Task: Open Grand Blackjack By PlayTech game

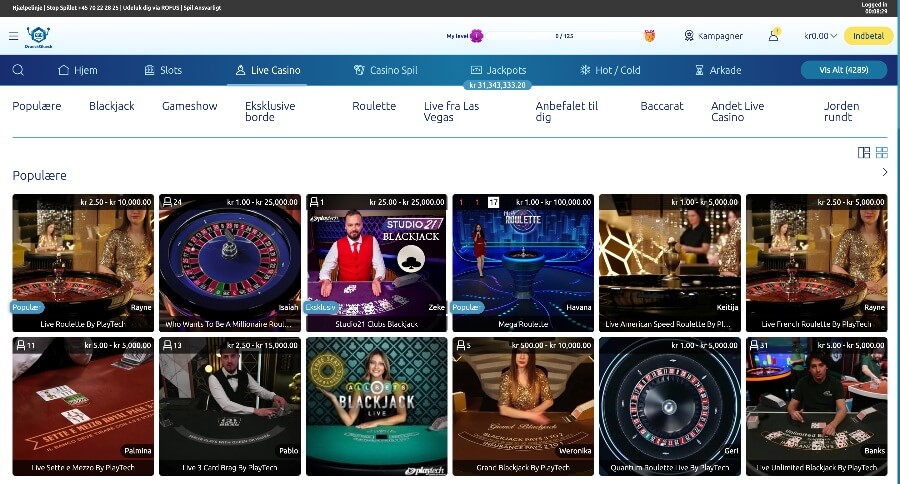Action: [523, 406]
